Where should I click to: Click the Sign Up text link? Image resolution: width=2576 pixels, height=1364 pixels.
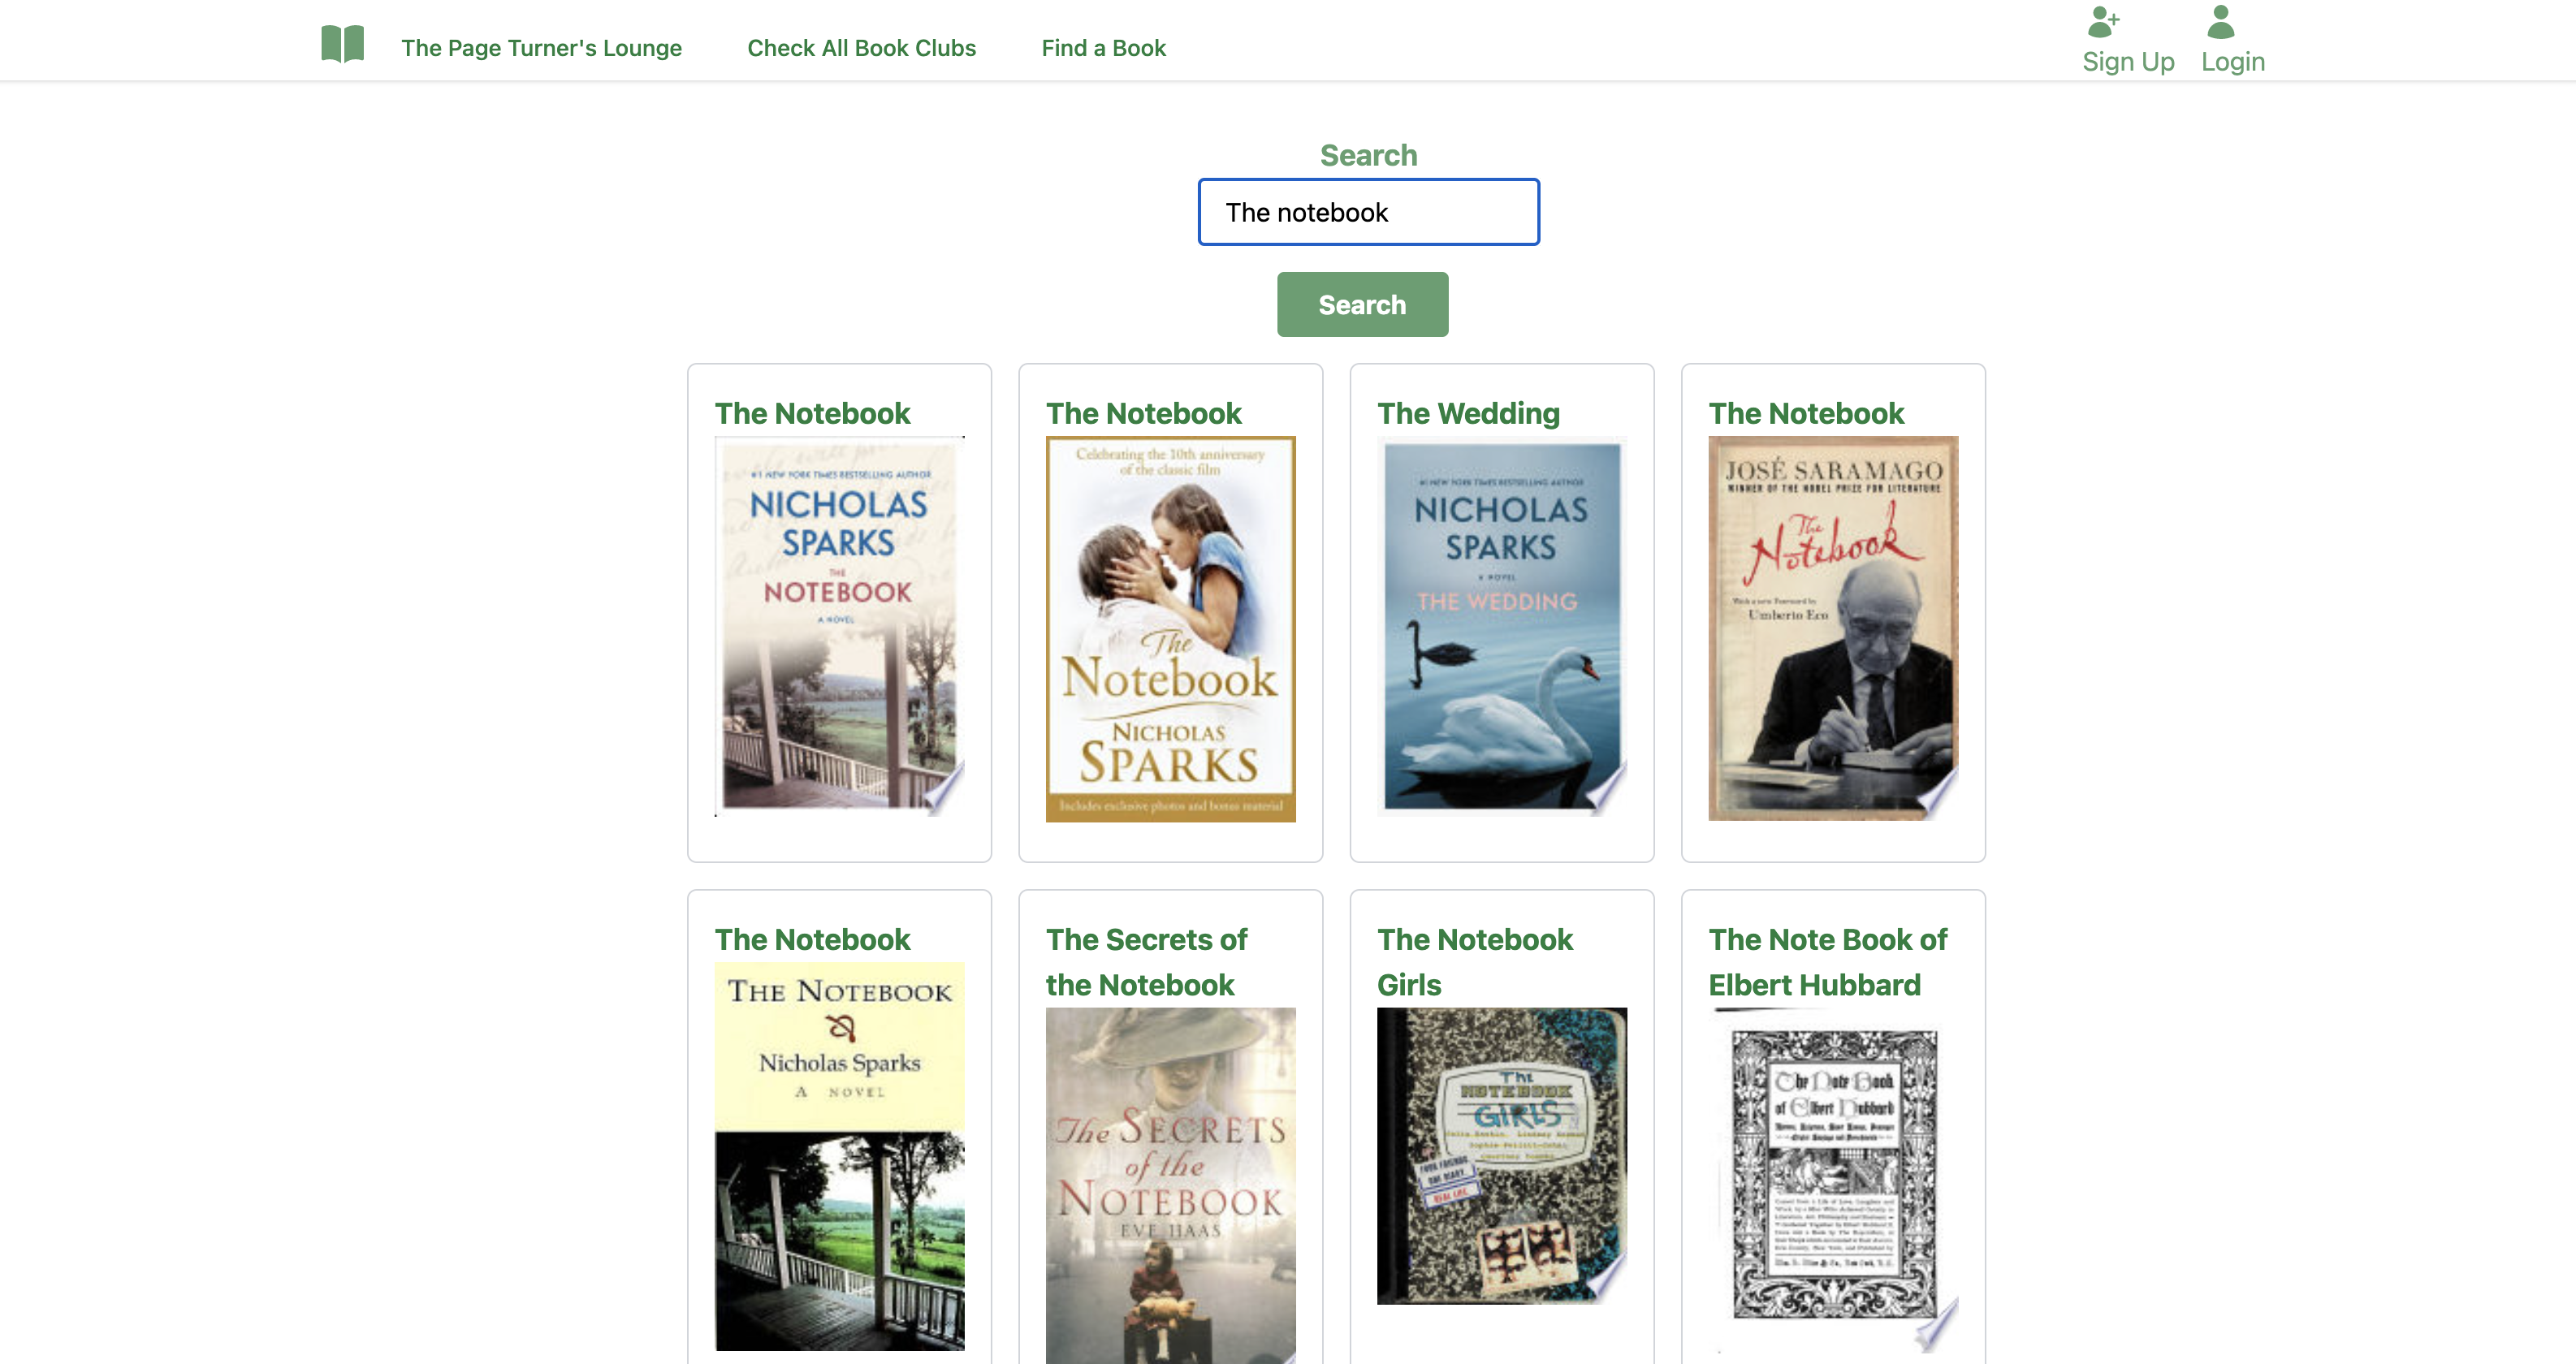2127,62
